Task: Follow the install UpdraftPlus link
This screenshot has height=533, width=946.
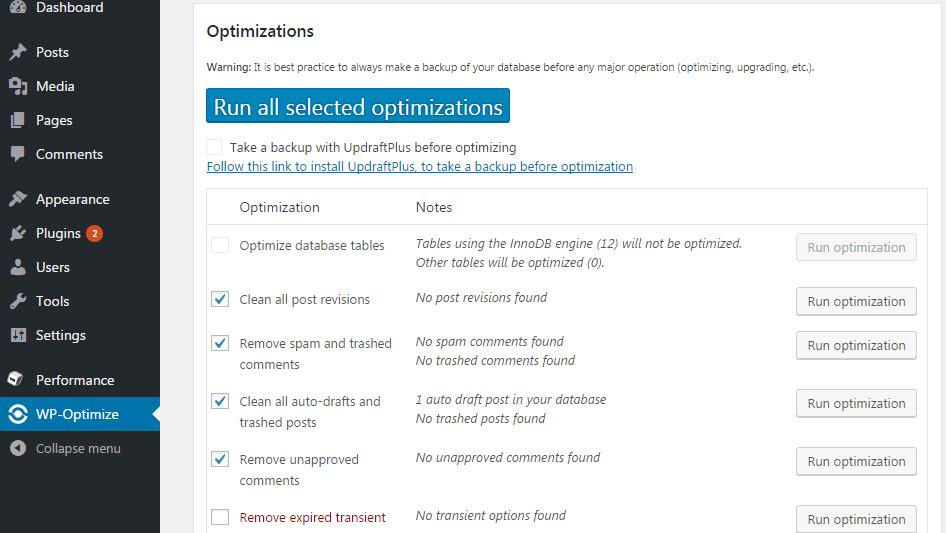Action: pos(419,167)
